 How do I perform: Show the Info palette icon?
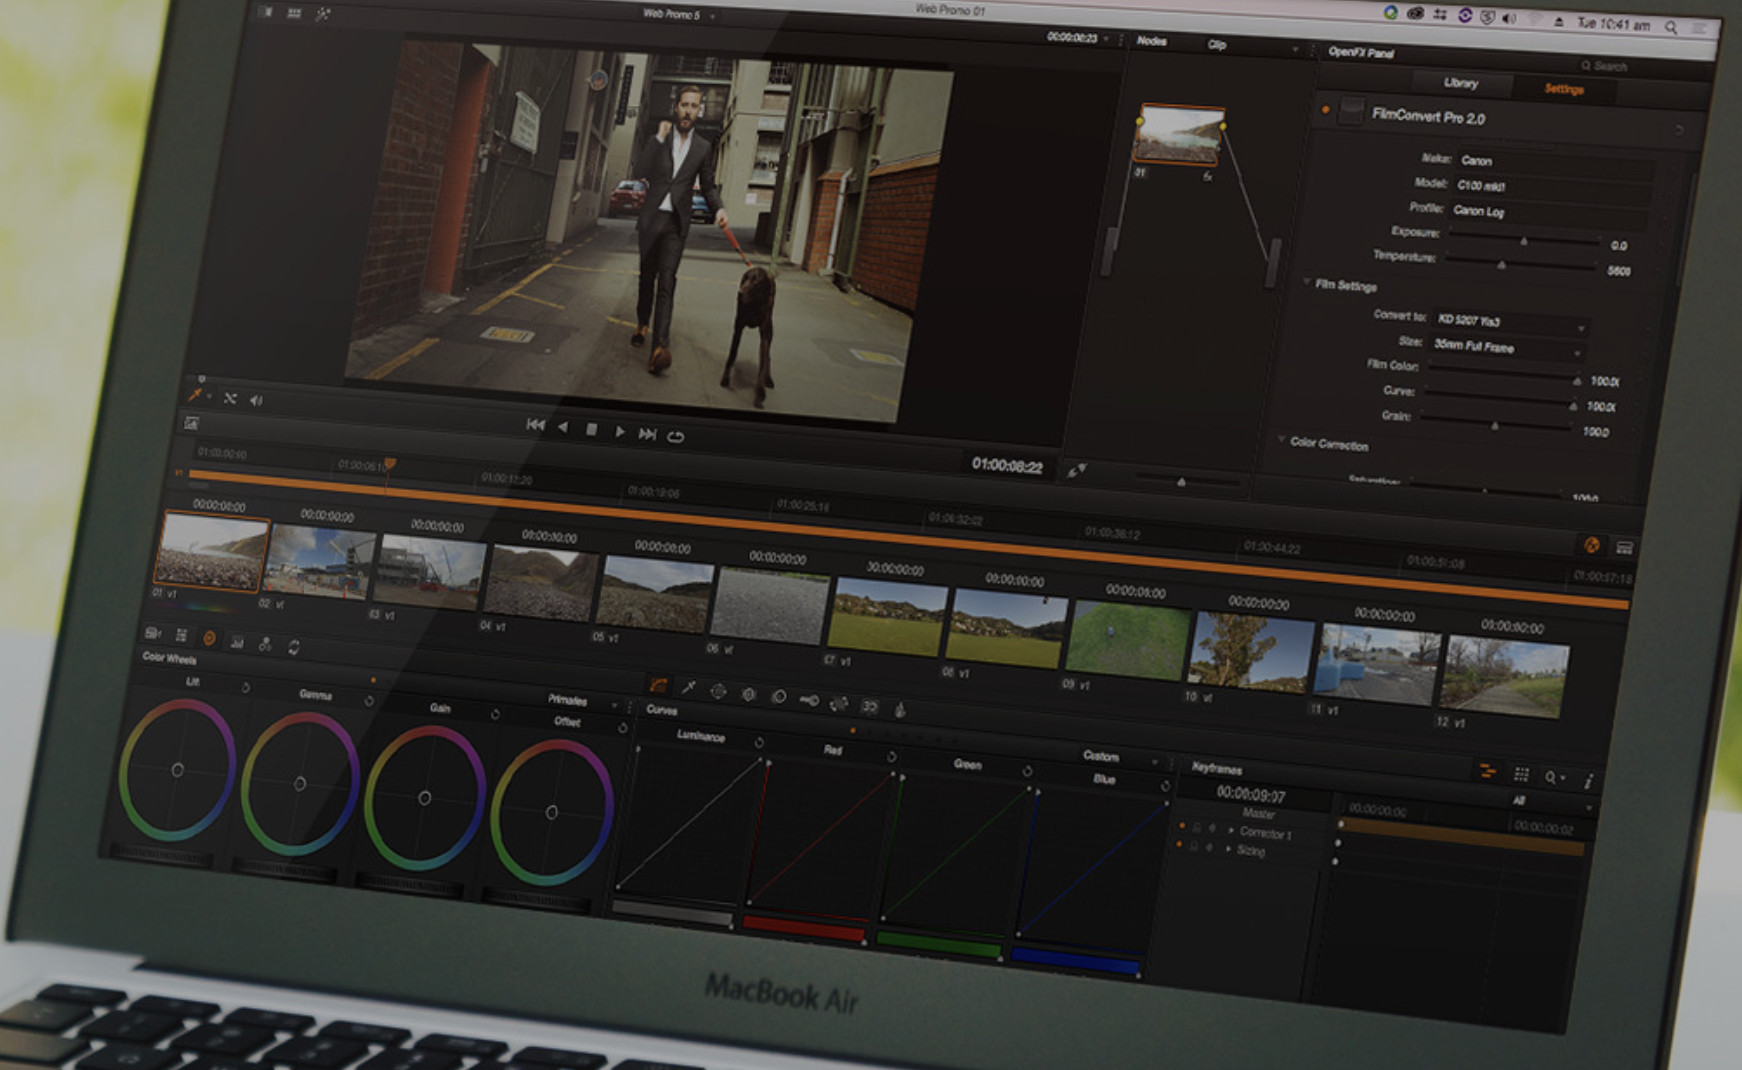point(1587,781)
